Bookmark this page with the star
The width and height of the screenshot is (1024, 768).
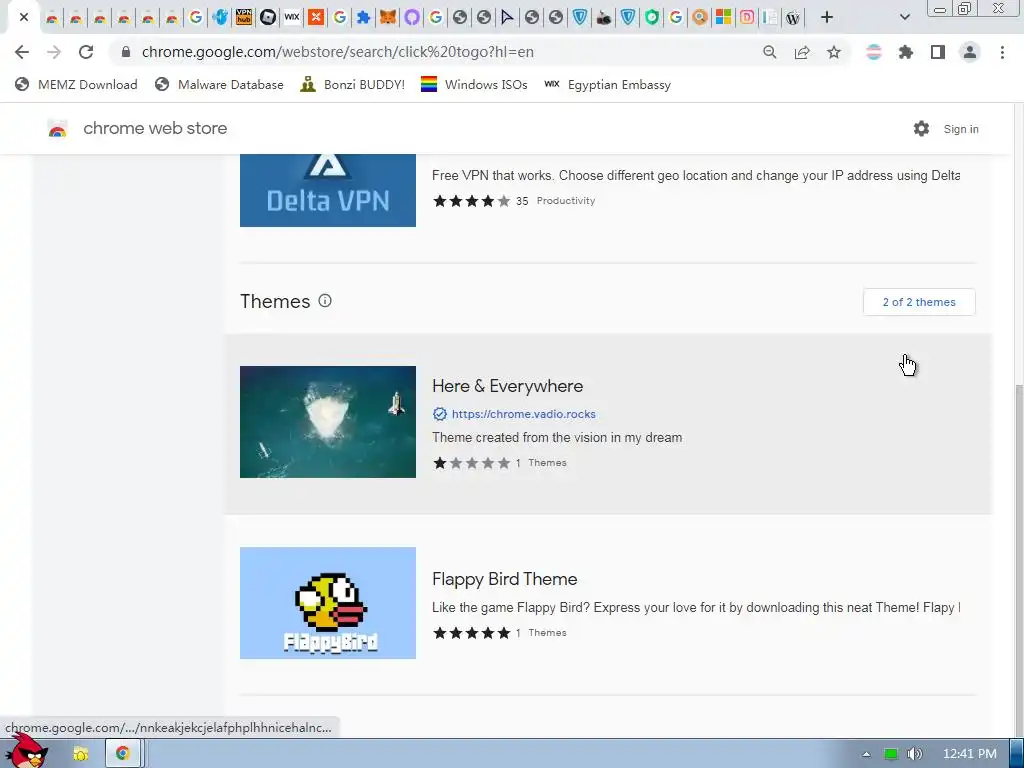[x=834, y=52]
